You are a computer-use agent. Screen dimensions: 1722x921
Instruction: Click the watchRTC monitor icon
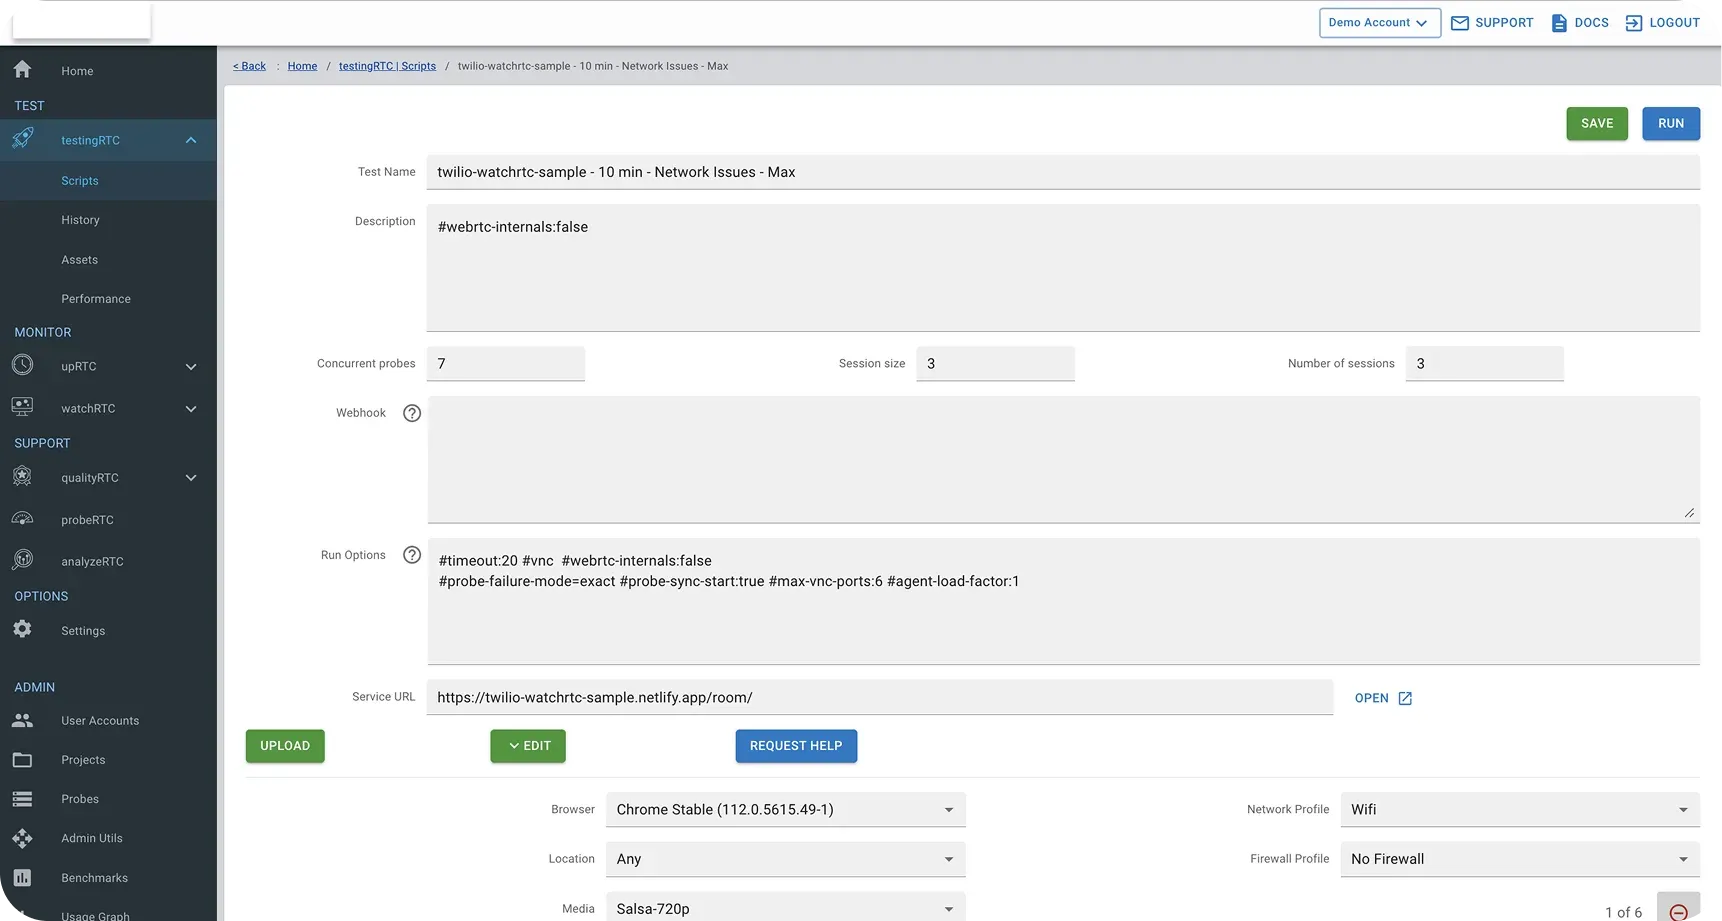[22, 407]
